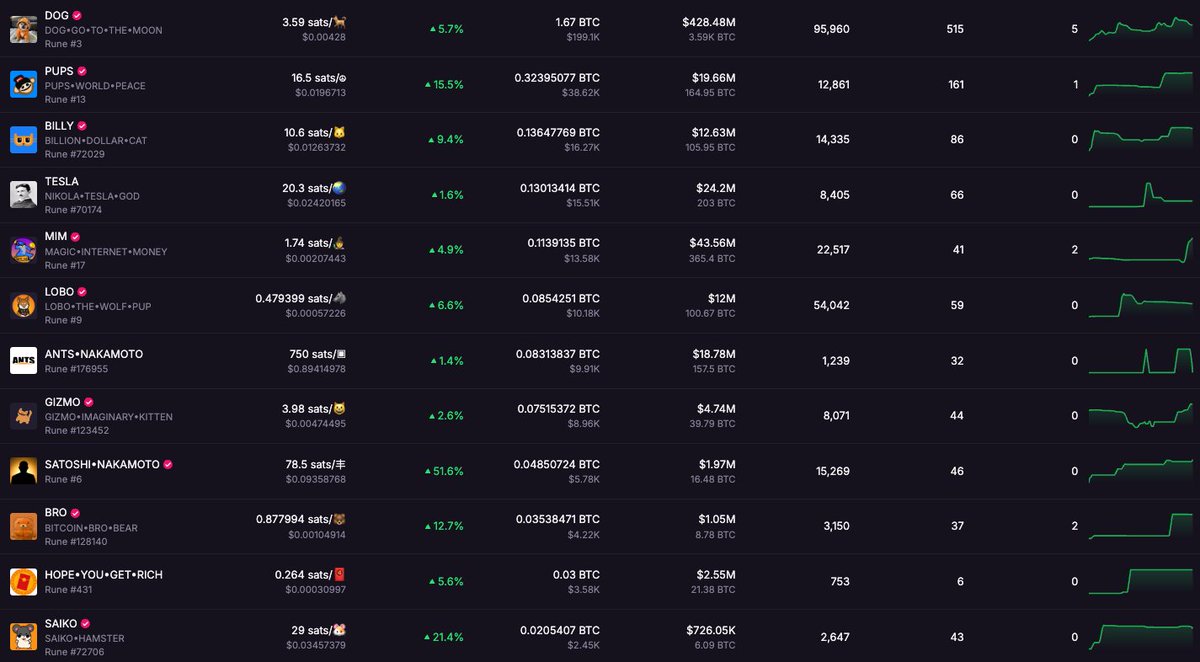Click the ANTS logo icon
Viewport: 1200px width, 662px height.
[x=24, y=360]
